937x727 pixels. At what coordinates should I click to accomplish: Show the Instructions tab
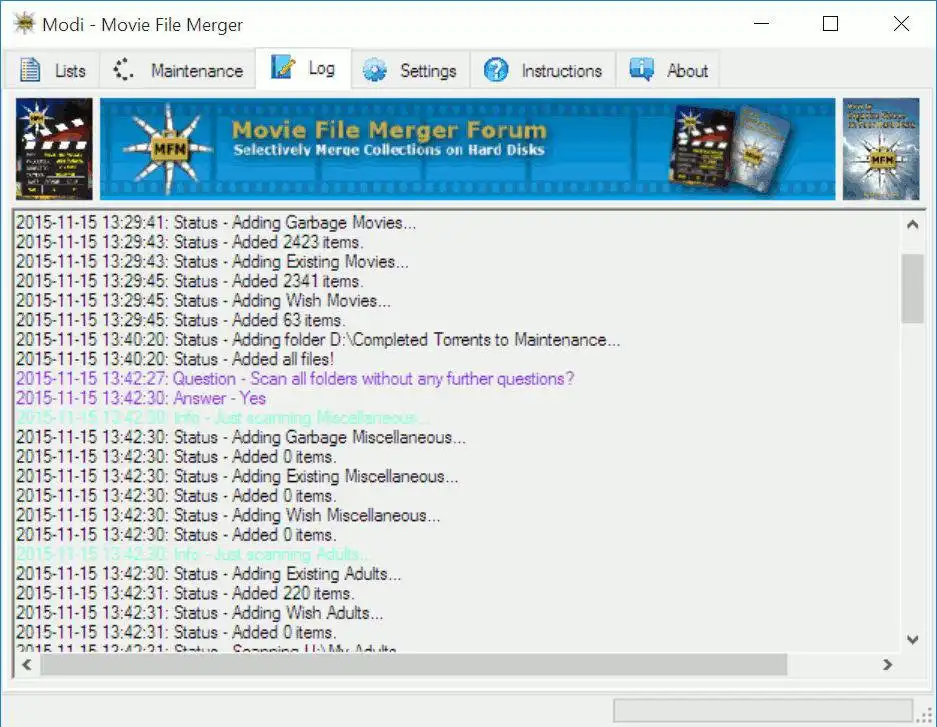[543, 70]
